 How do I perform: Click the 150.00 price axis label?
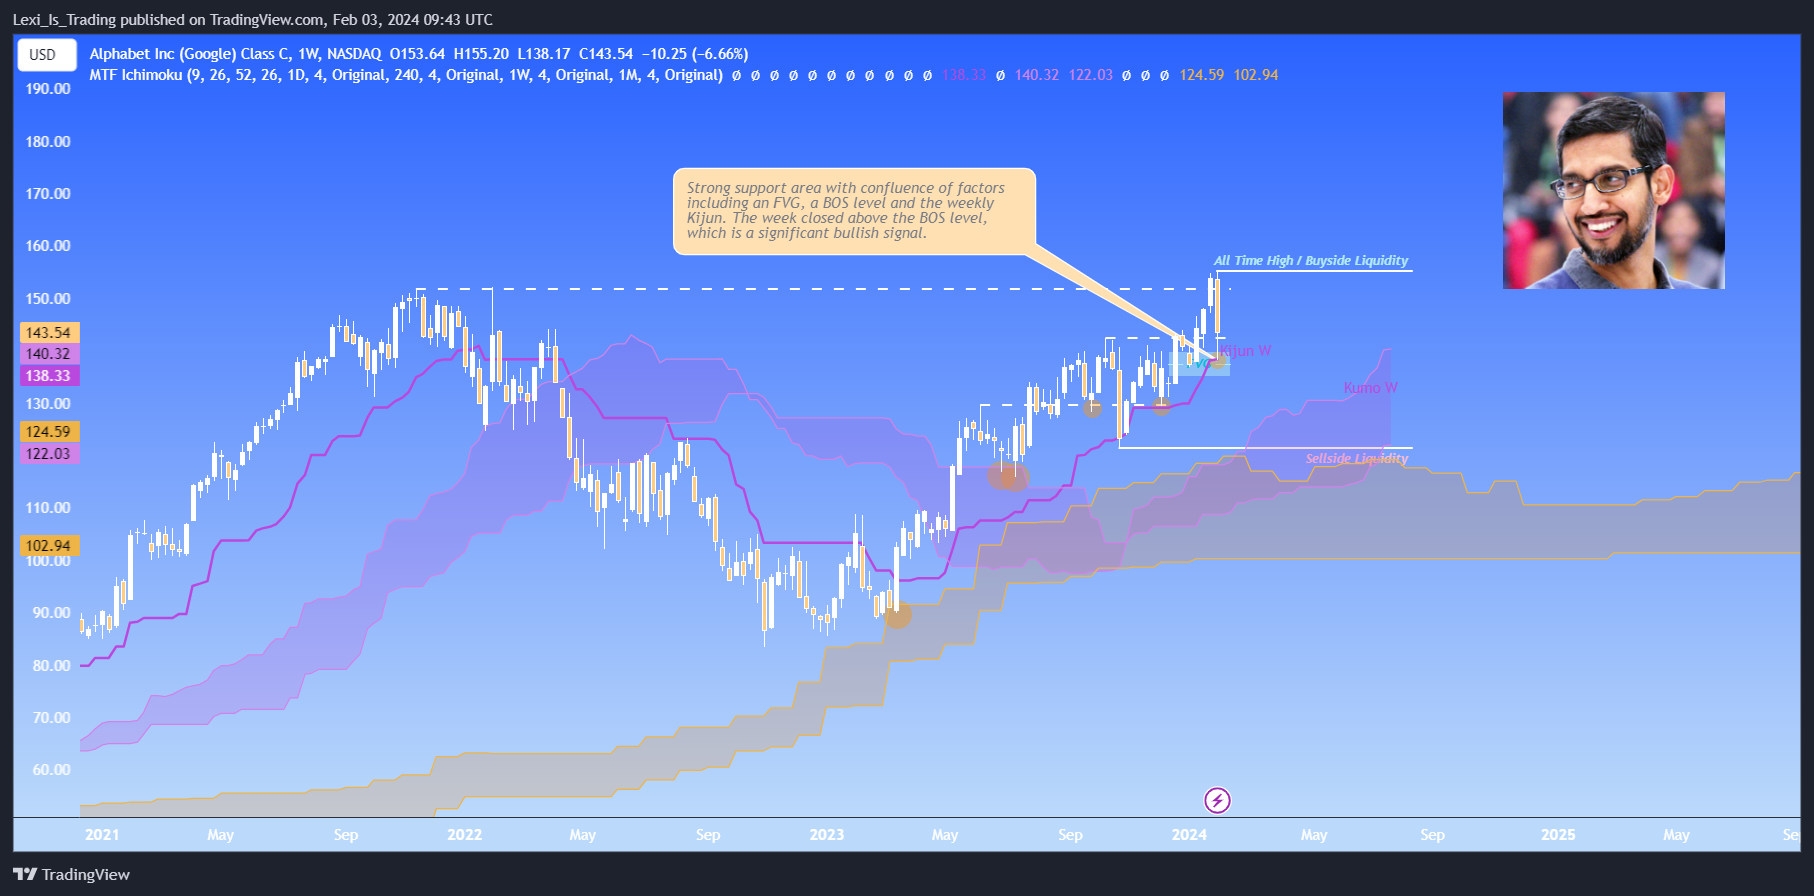click(x=48, y=298)
